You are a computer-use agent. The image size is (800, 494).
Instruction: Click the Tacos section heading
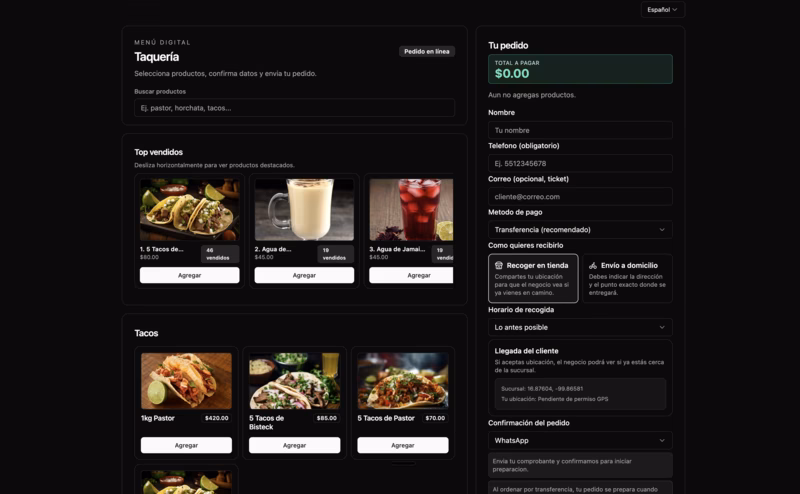146,333
